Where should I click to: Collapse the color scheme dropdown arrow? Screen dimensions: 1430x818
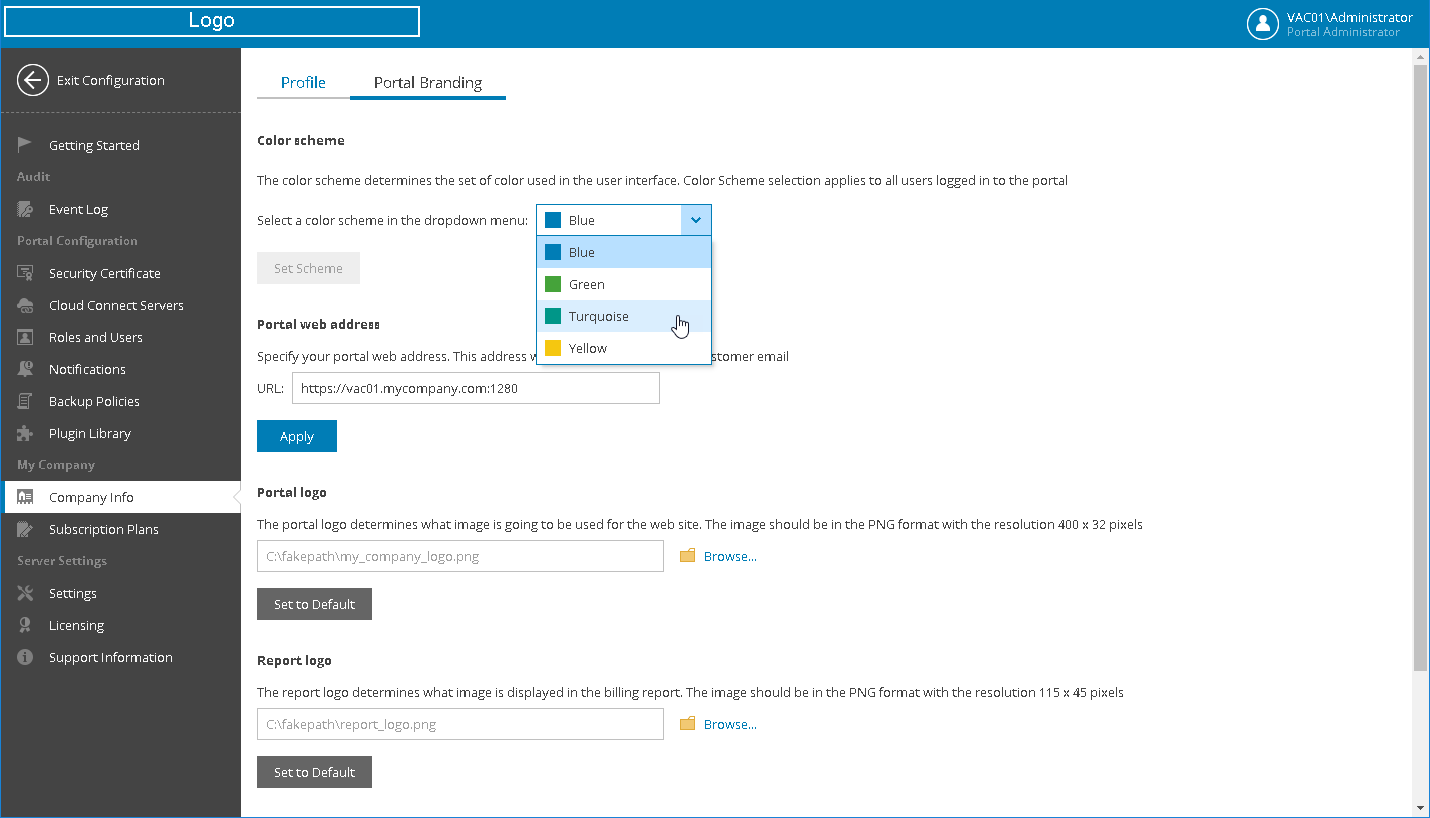(696, 220)
